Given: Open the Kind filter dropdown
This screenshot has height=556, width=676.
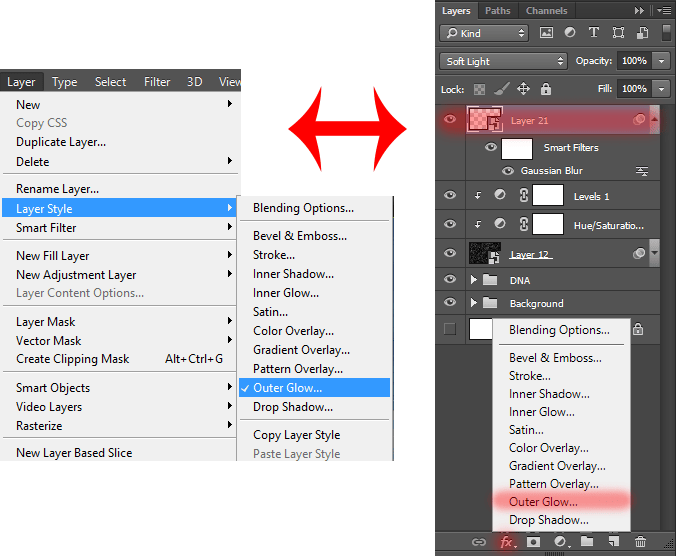Looking at the screenshot, I should (x=484, y=33).
